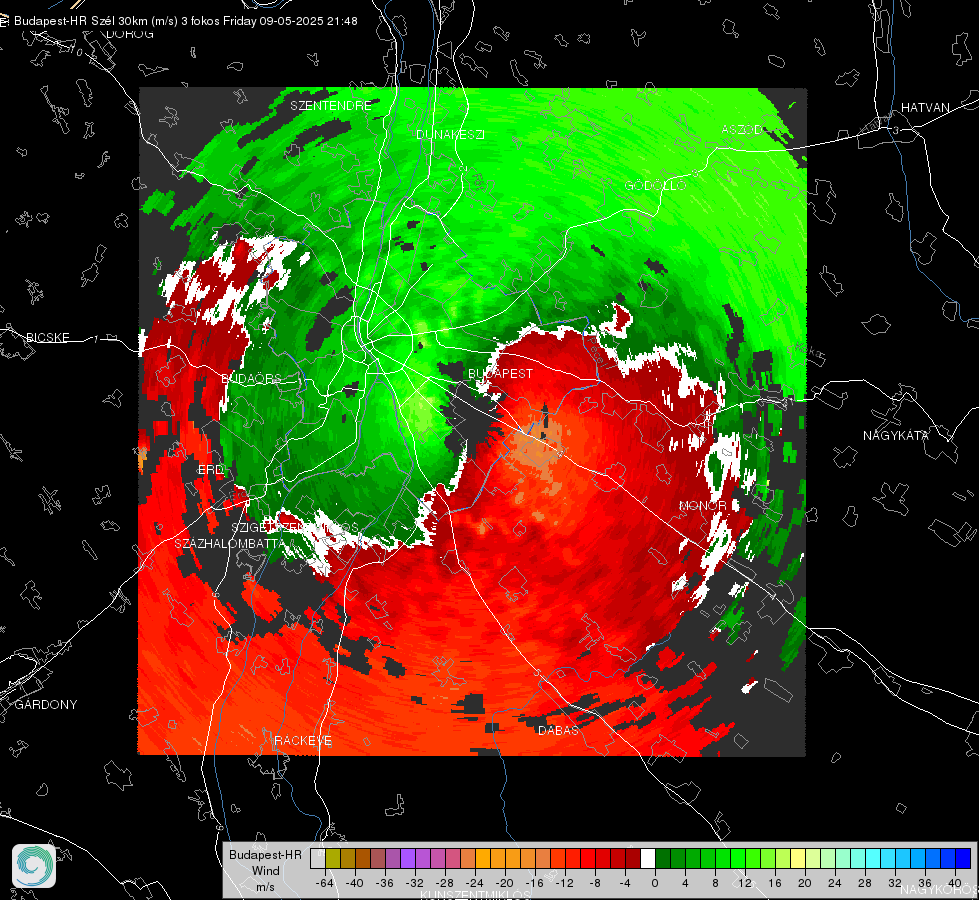Click the small icon left of the title
The image size is (979, 900).
(x=4, y=21)
